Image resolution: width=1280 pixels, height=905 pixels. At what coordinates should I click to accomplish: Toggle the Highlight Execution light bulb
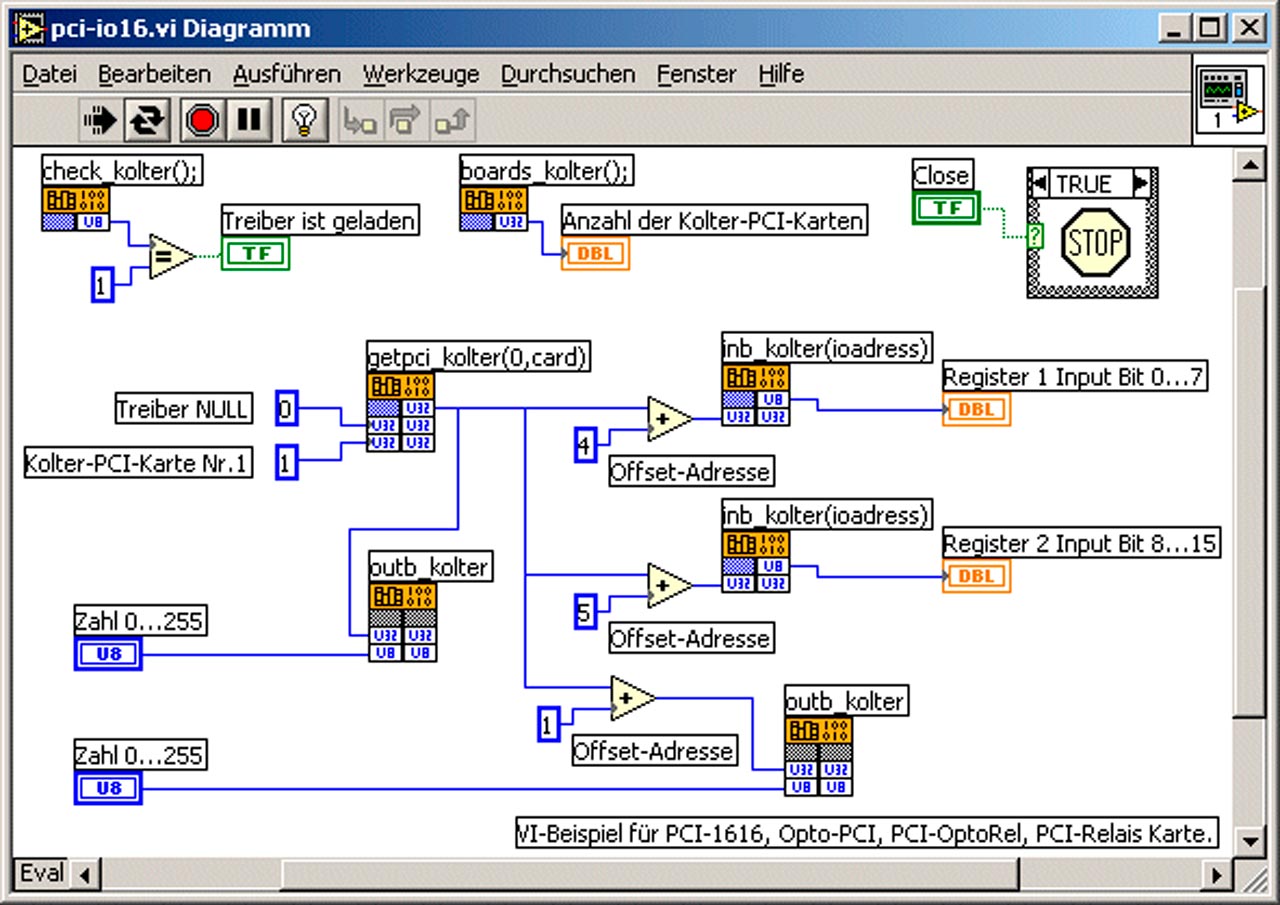click(x=302, y=121)
